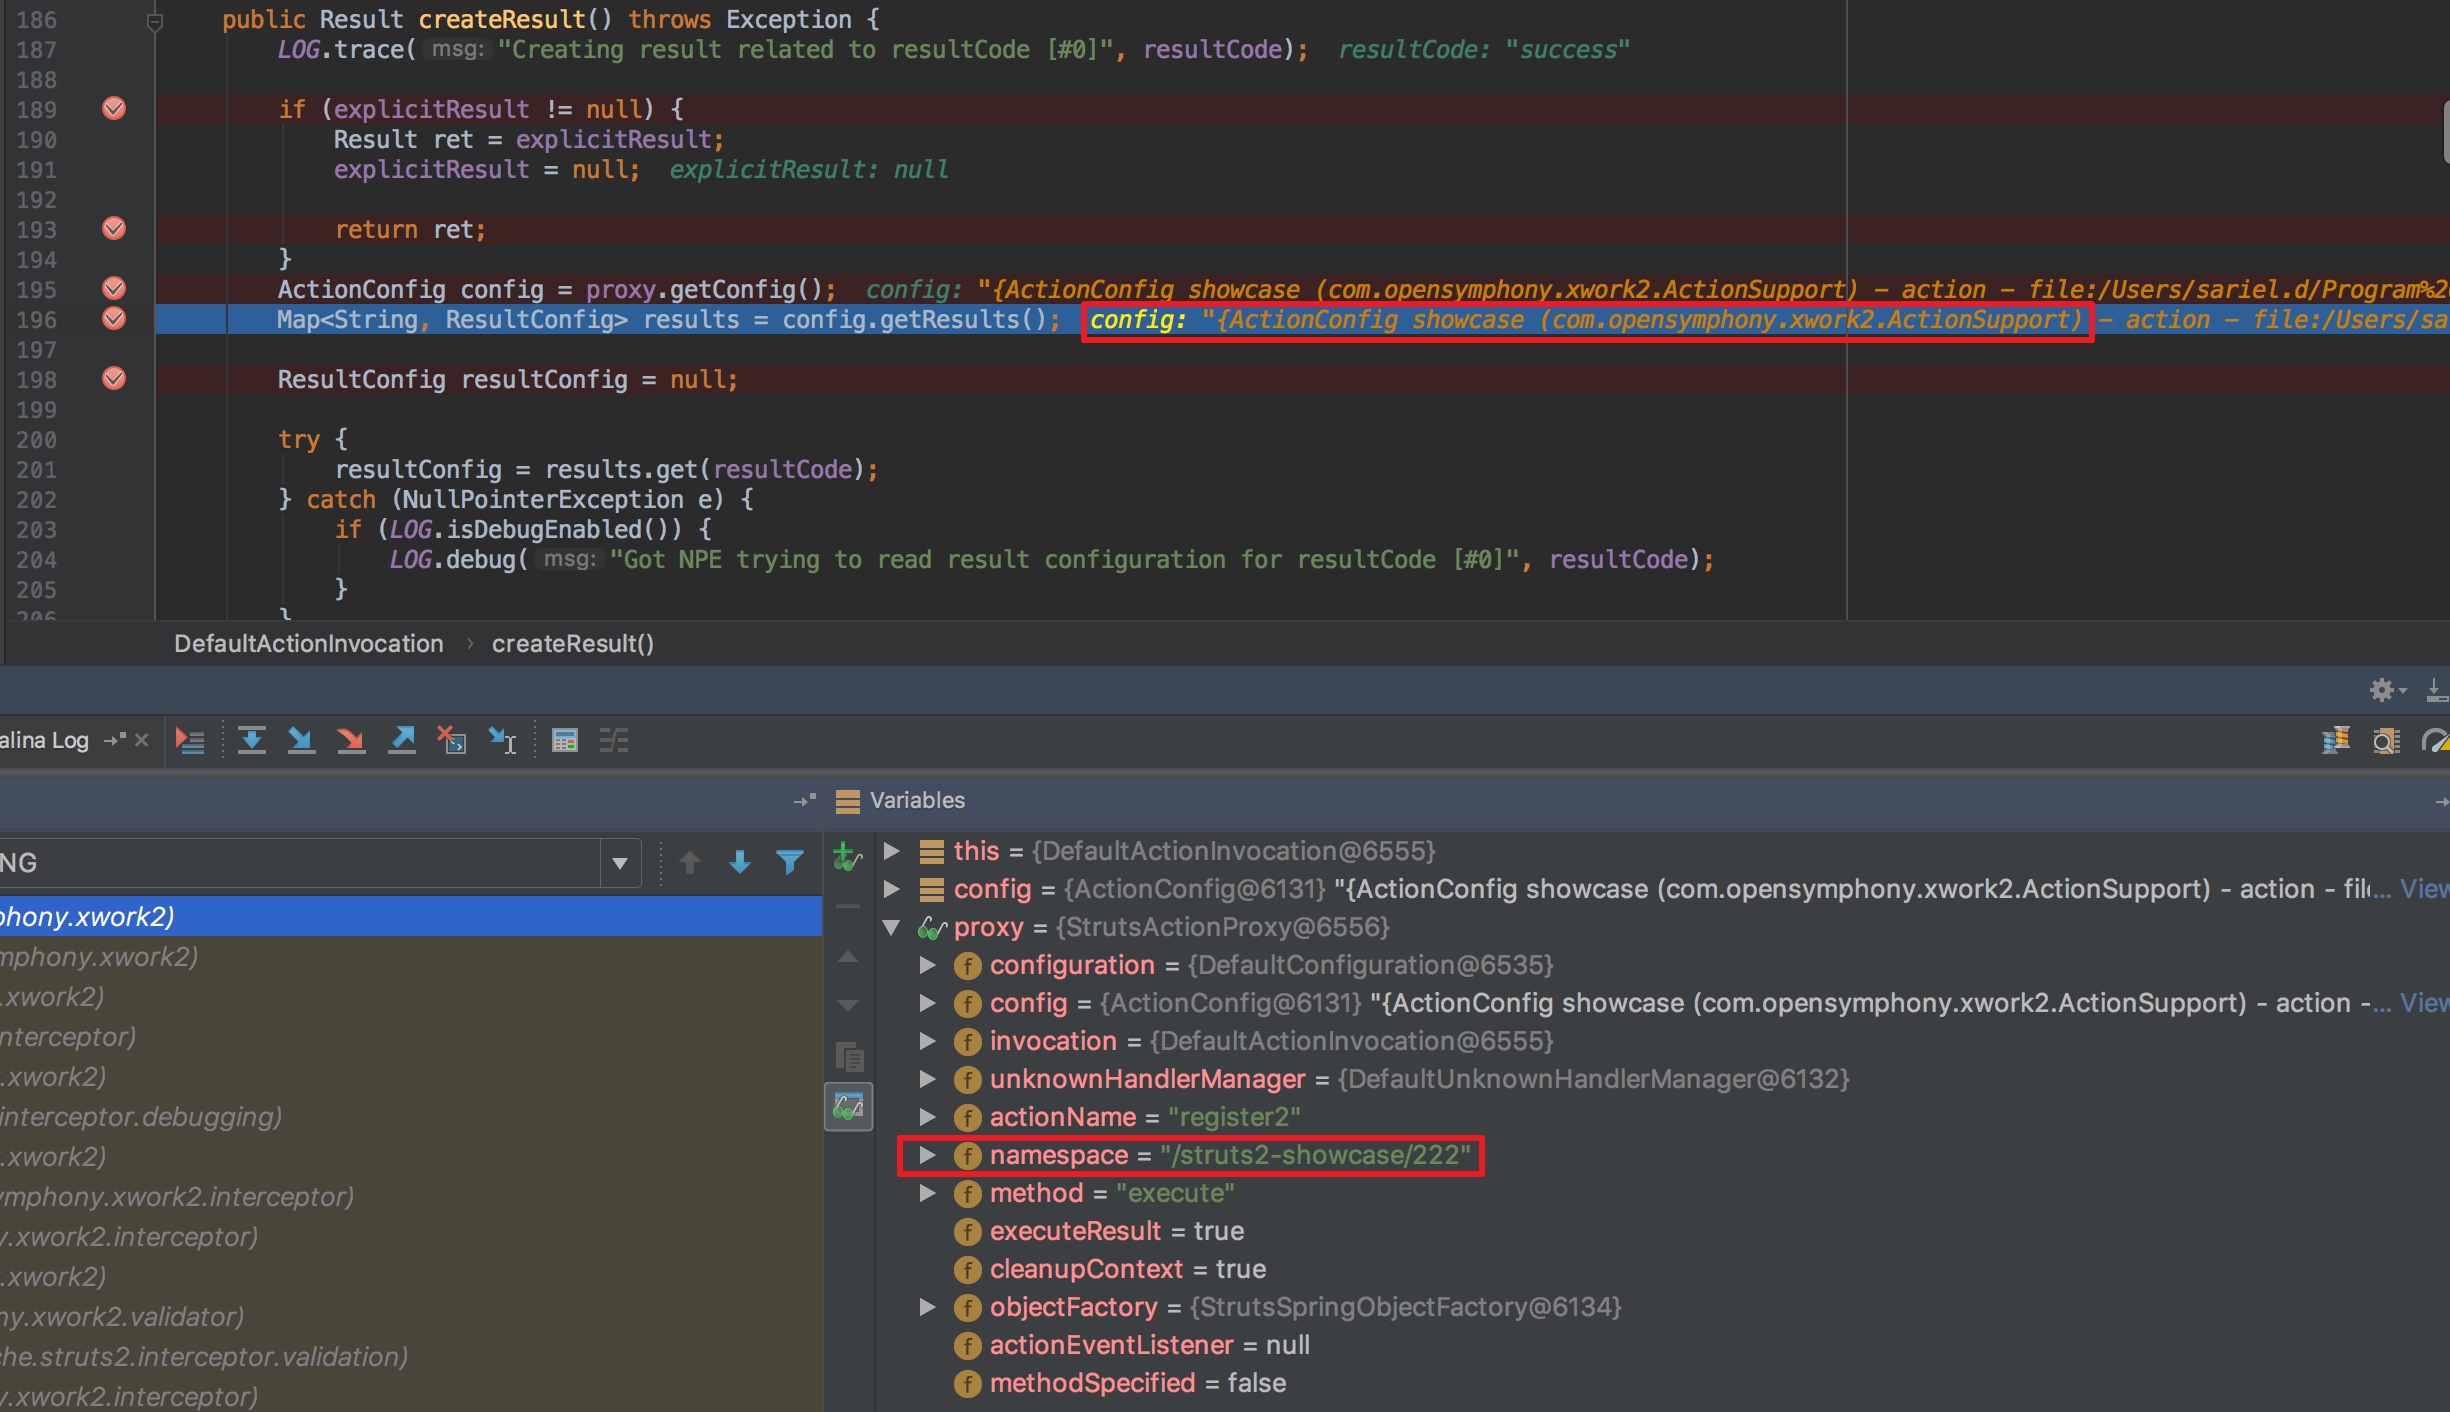2450x1412 pixels.
Task: Select the interceptor.debugging stack frame
Action: [x=411, y=1116]
